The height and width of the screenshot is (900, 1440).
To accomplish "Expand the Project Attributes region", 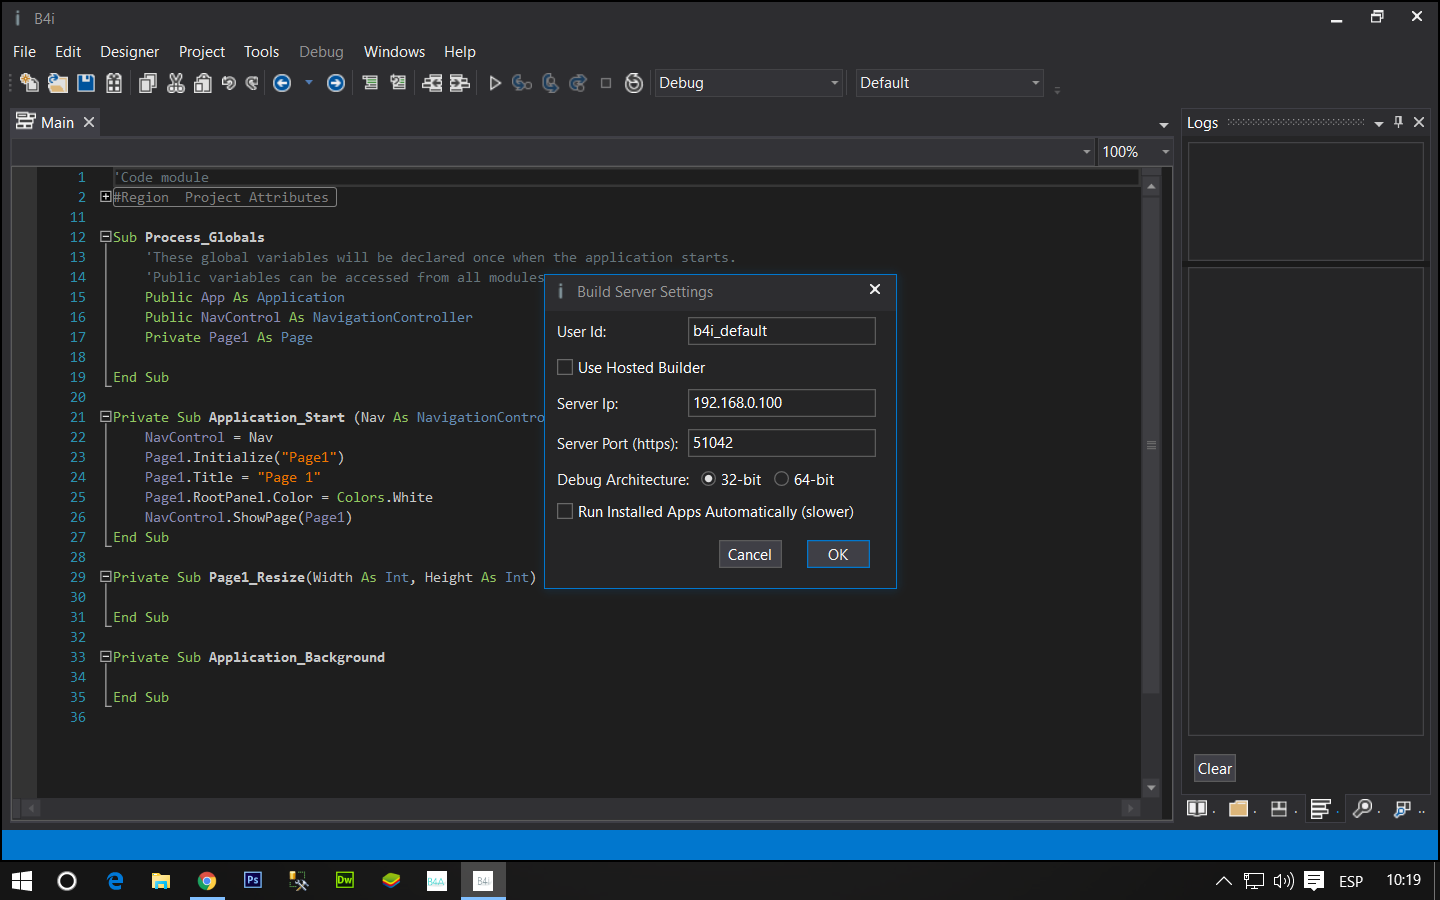I will click(x=105, y=197).
